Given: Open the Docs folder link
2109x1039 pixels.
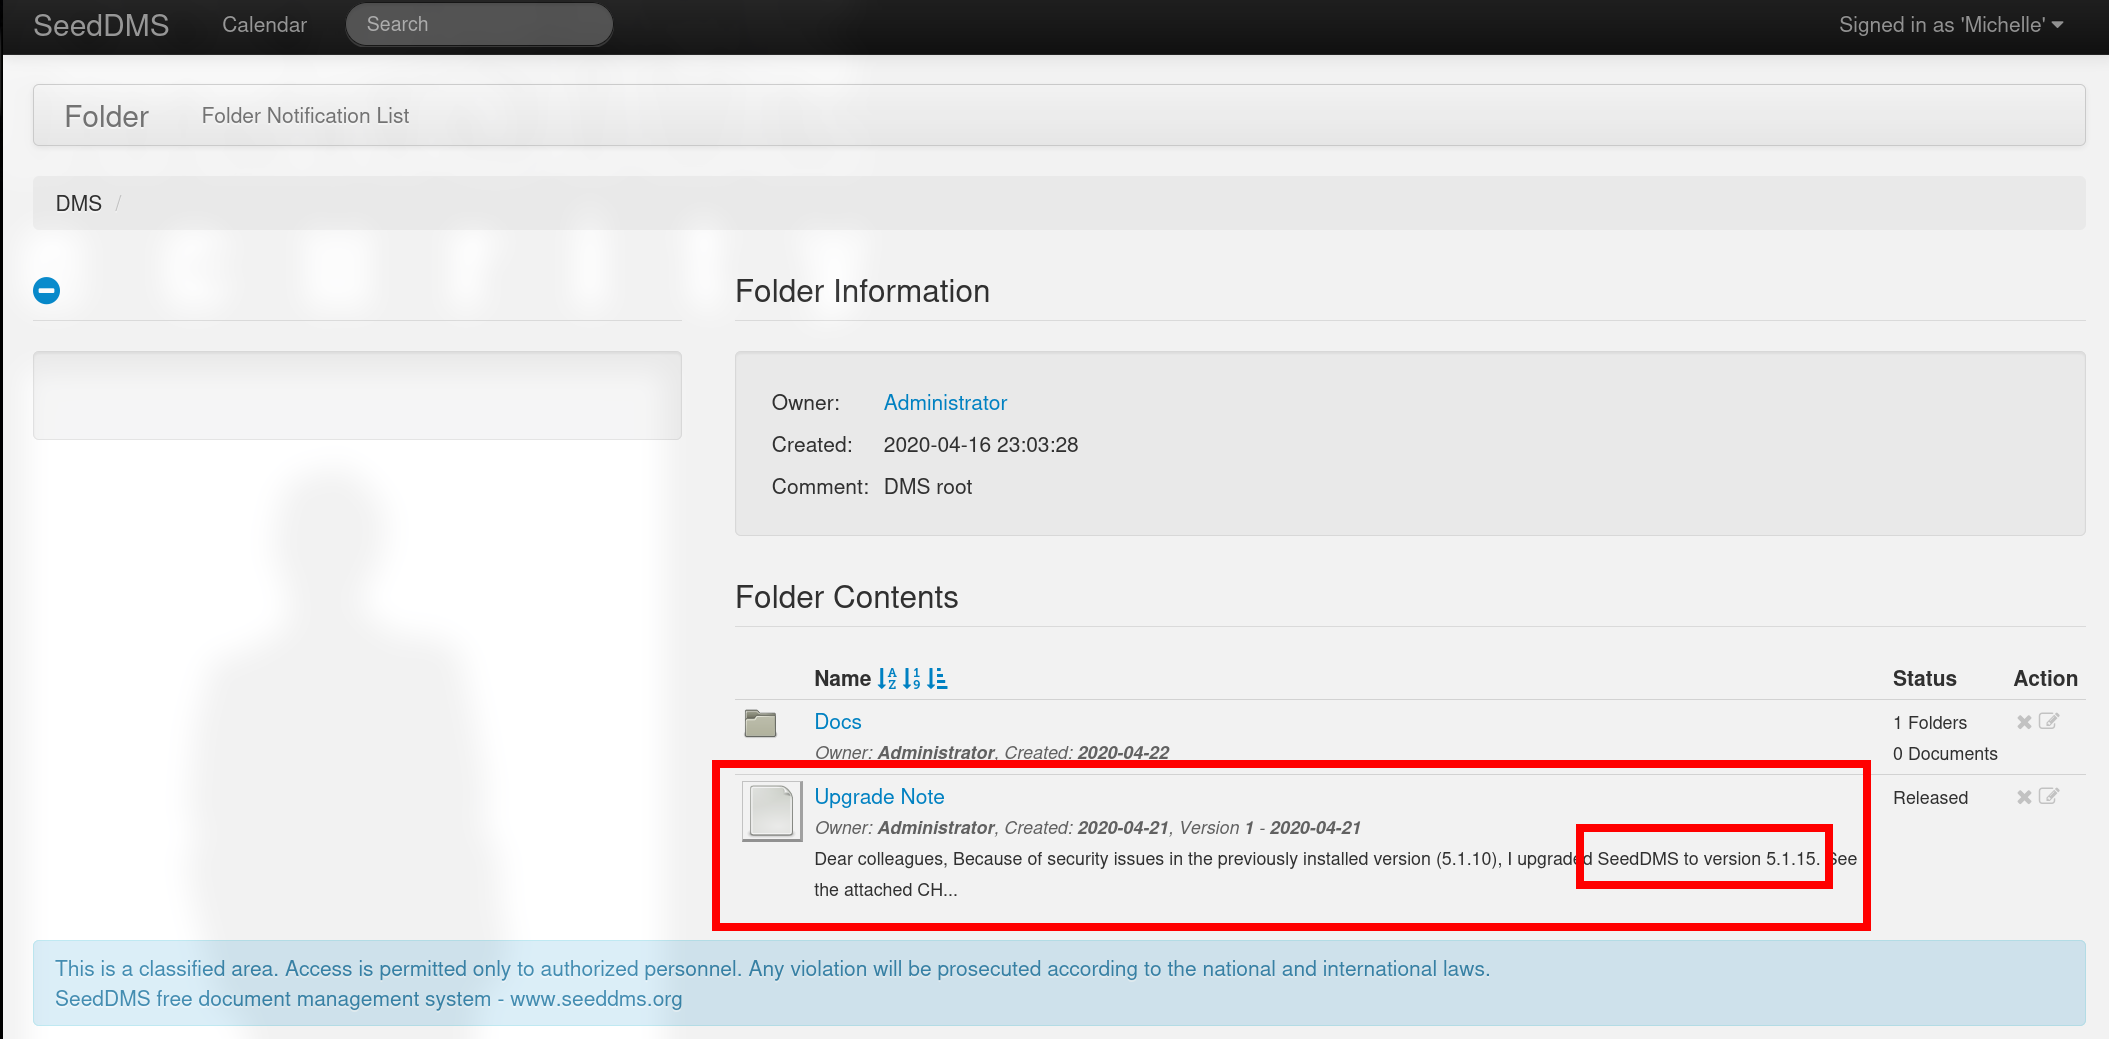Looking at the screenshot, I should click(x=838, y=722).
